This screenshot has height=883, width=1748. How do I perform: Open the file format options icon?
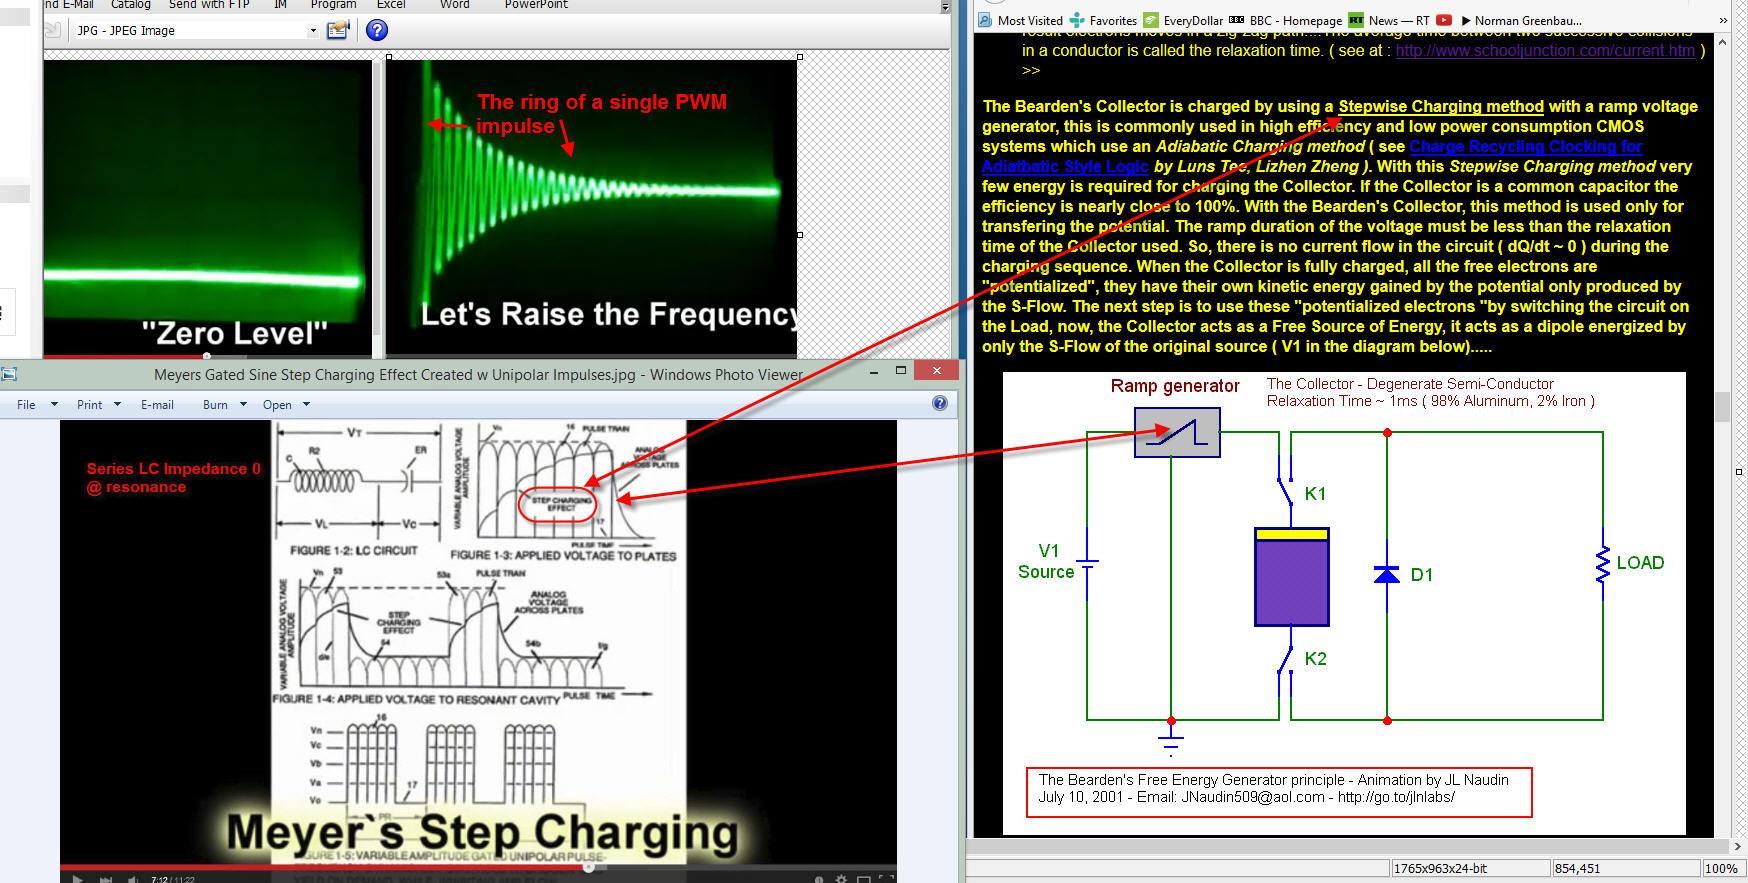click(x=338, y=30)
